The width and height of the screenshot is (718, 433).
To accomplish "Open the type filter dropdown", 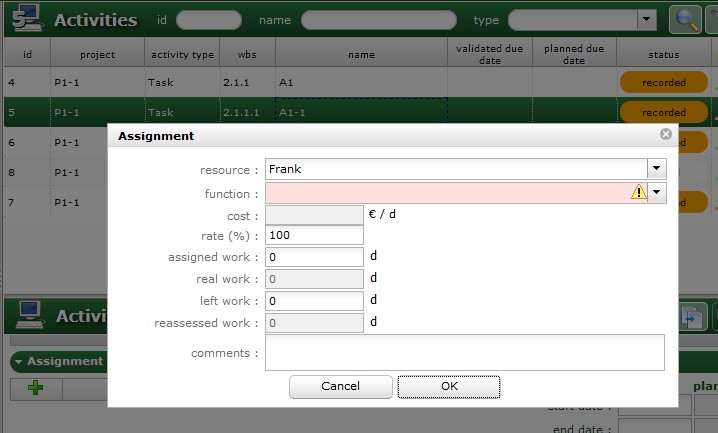I will [x=647, y=20].
